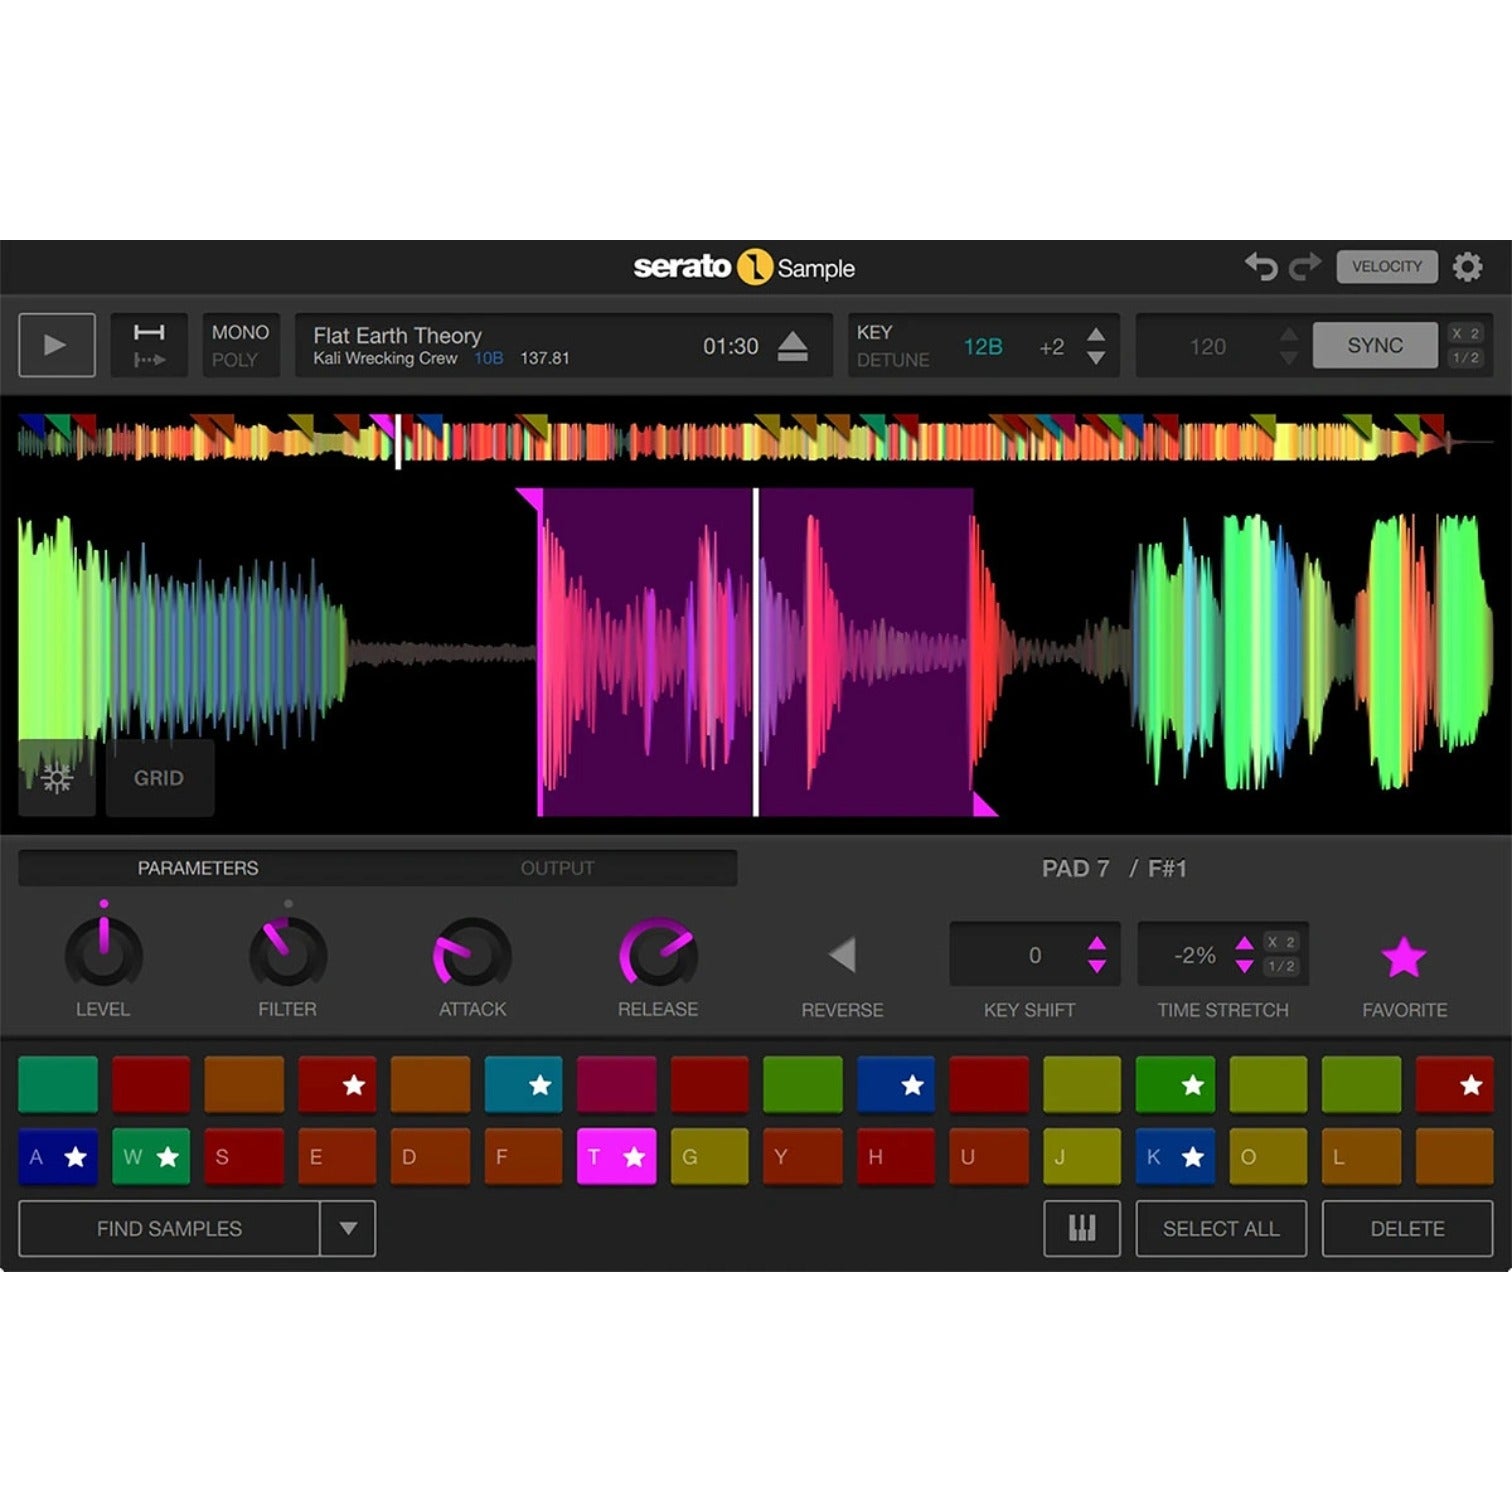The height and width of the screenshot is (1512, 1512).
Task: Click the snowflake freeze icon on the waveform
Action: (57, 778)
